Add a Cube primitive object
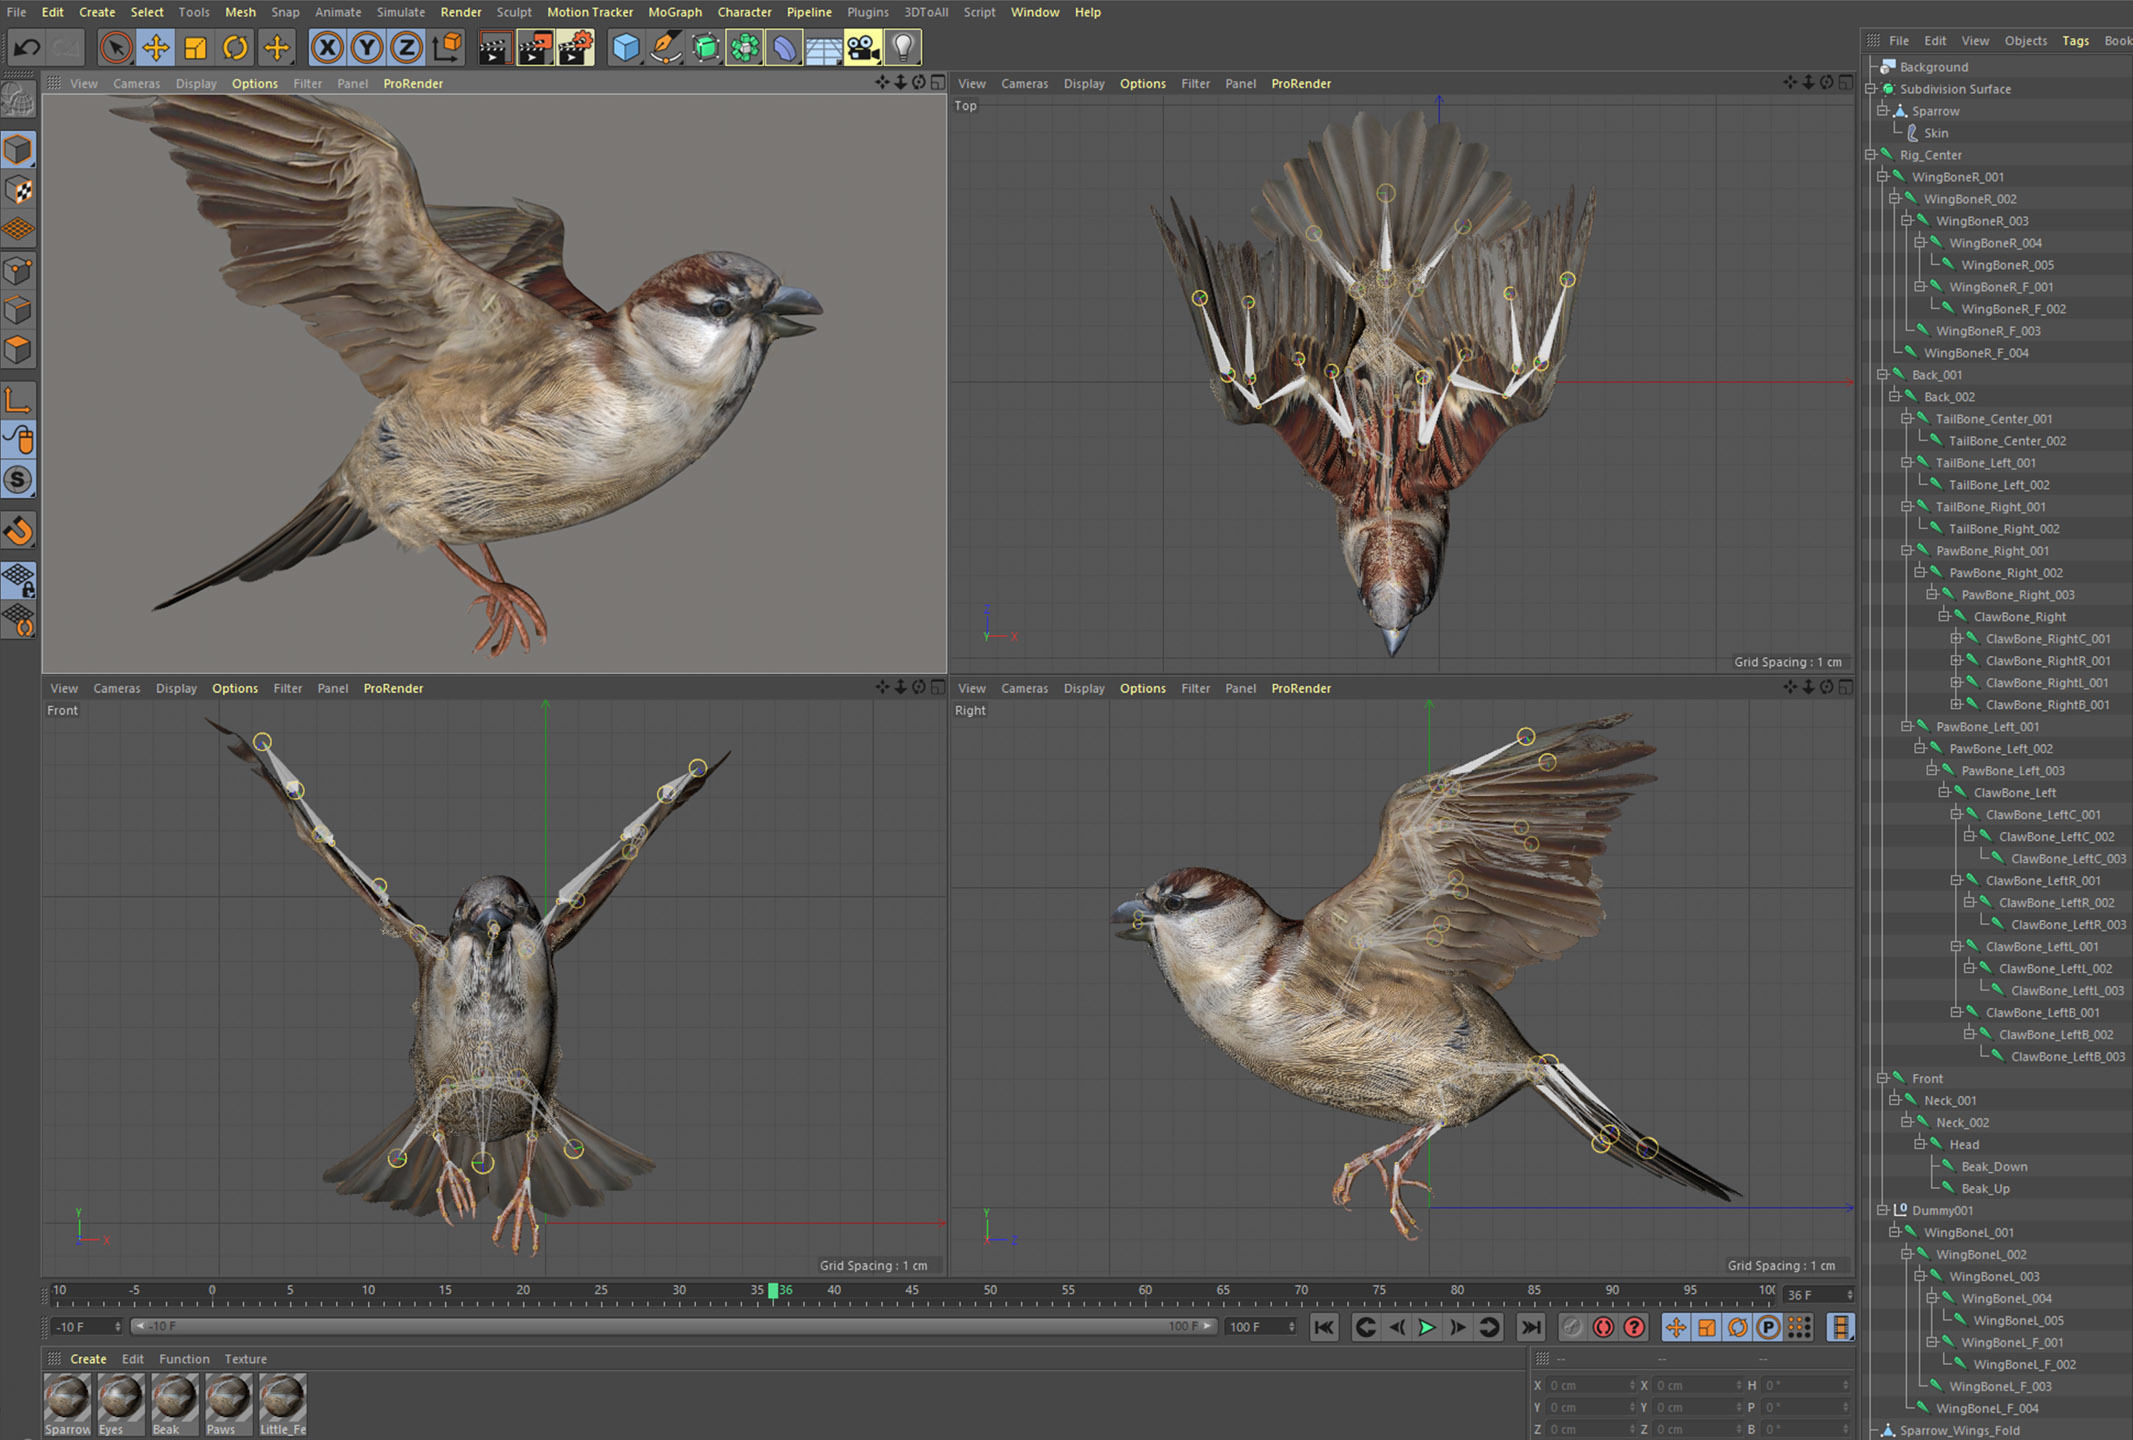The width and height of the screenshot is (2133, 1440). coord(626,47)
